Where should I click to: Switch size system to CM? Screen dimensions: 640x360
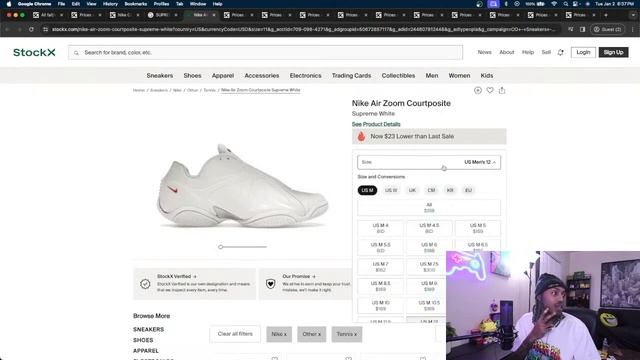[x=431, y=190]
